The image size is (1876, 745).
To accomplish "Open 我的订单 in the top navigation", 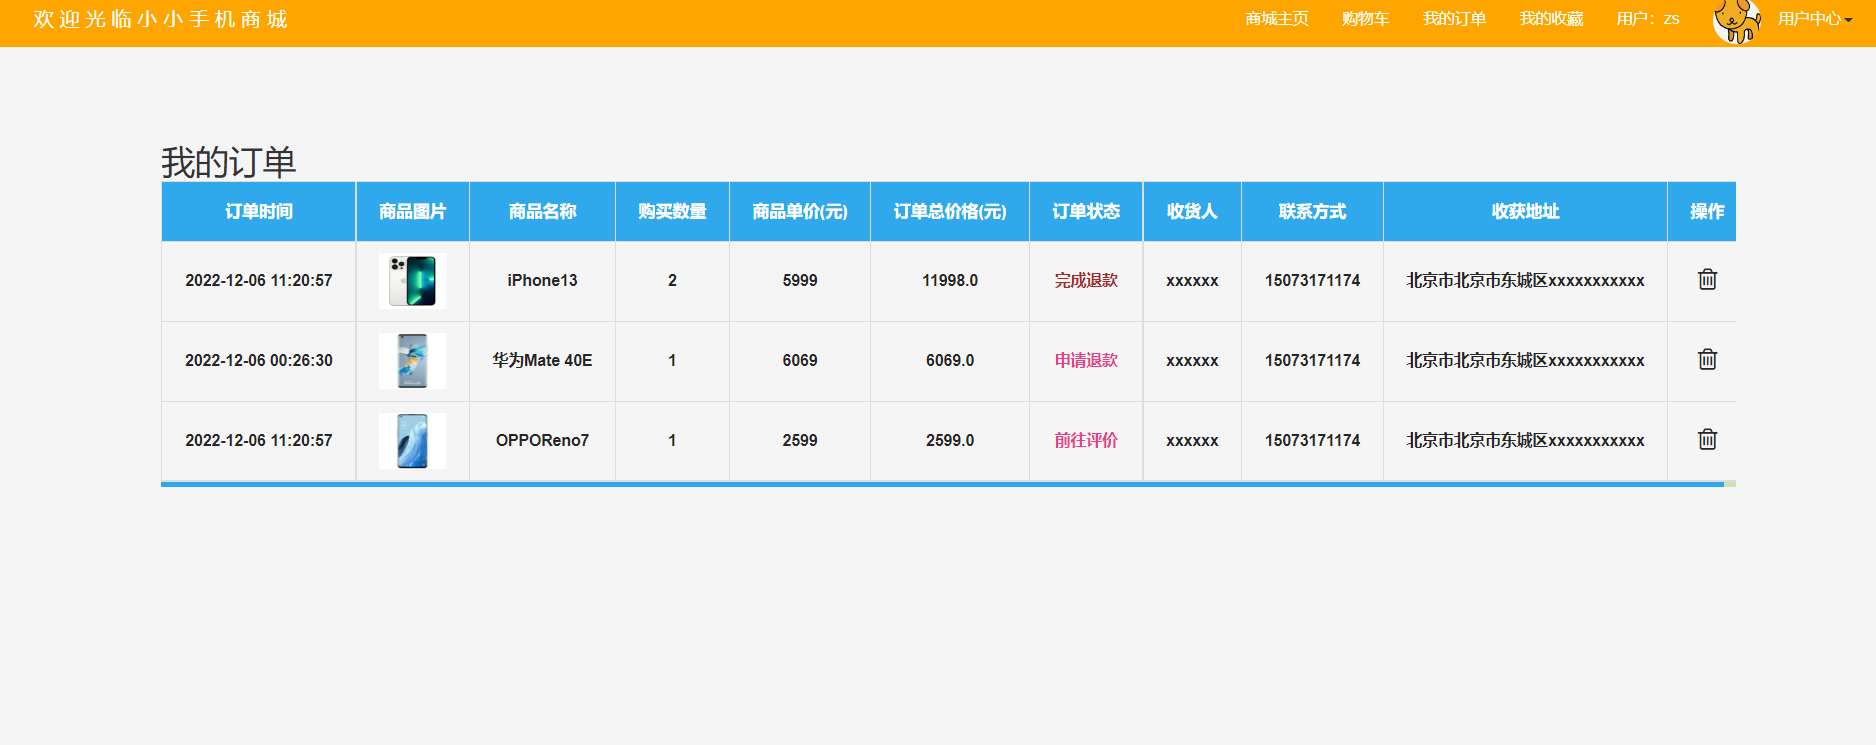I will tap(1454, 19).
